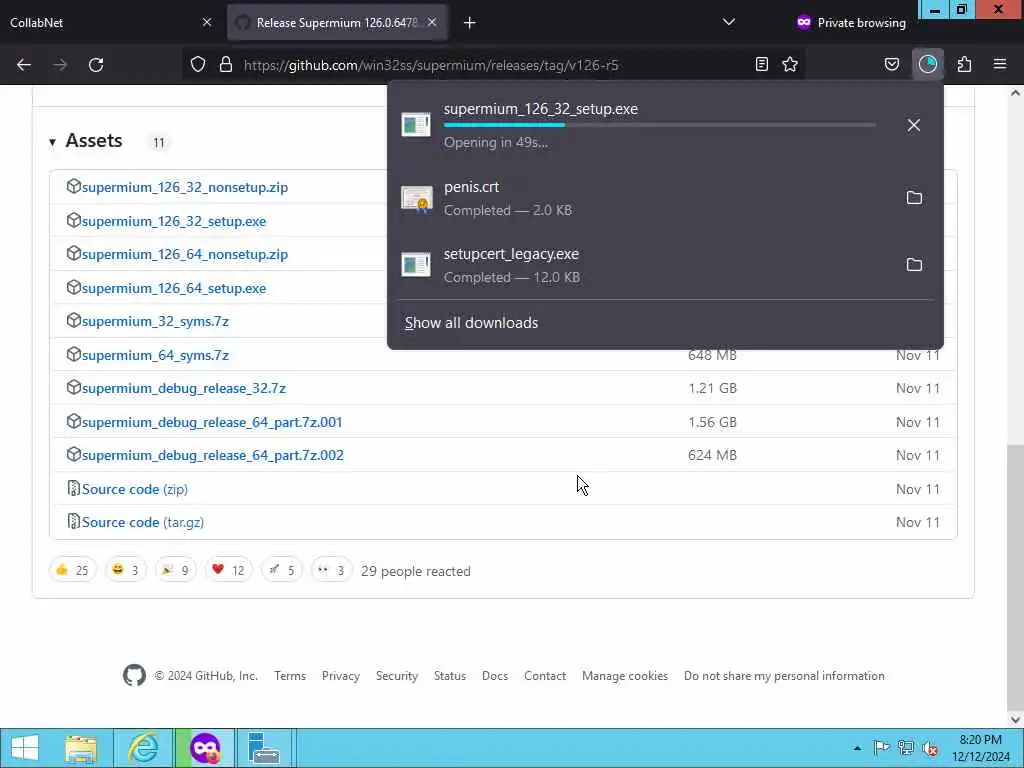Download supermium_126_64_setup.exe asset
The height and width of the screenshot is (768, 1024).
[174, 289]
